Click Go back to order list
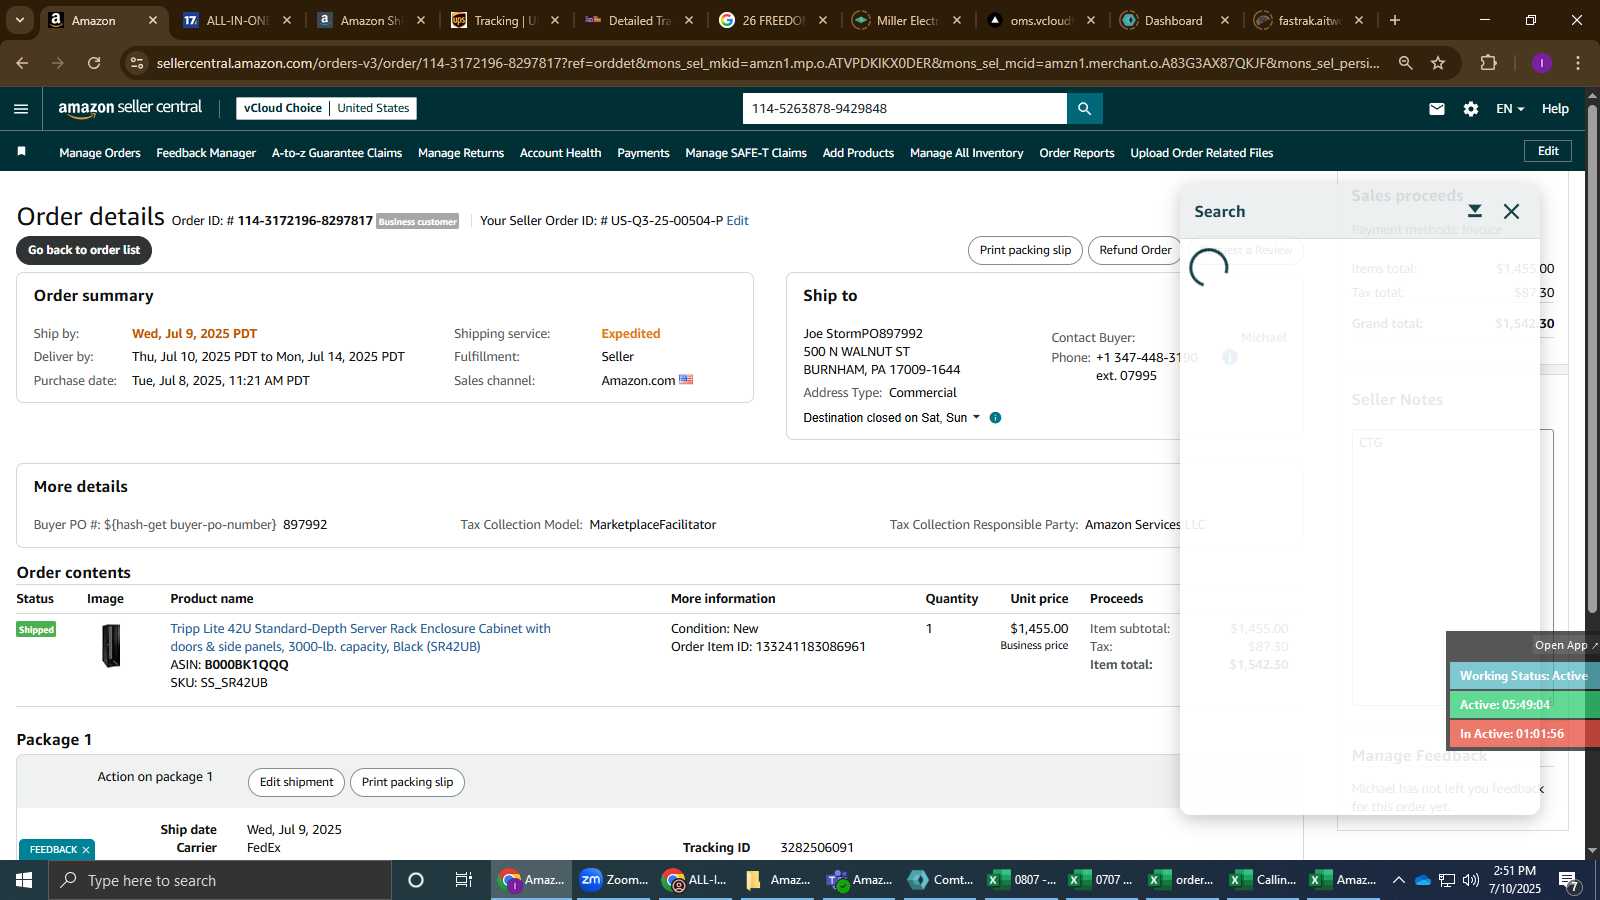The height and width of the screenshot is (900, 1600). (84, 250)
